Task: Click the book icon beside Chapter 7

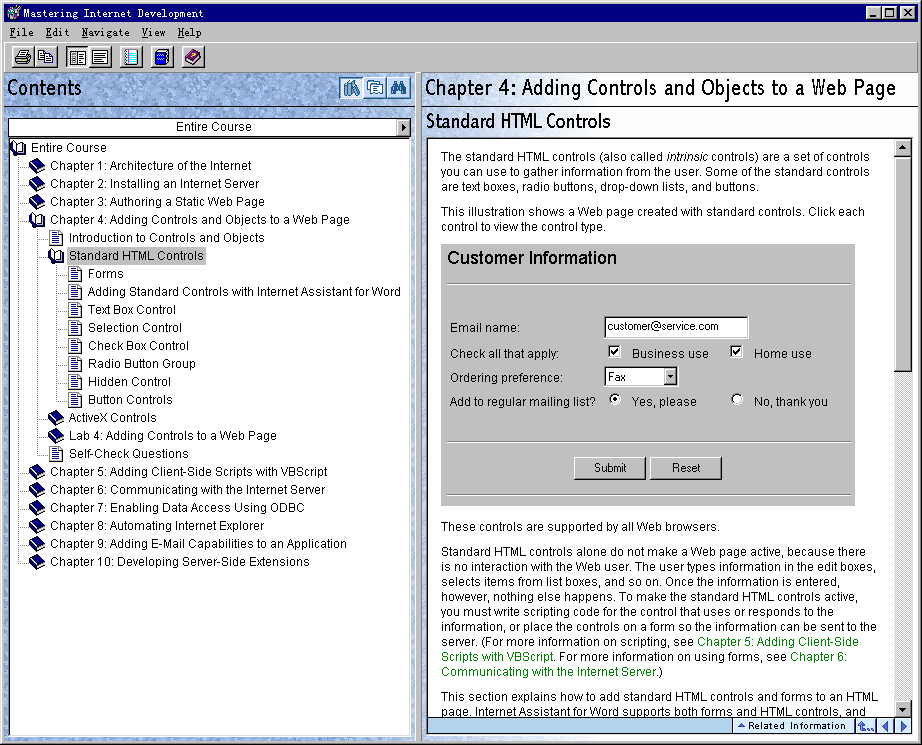Action: 37,508
